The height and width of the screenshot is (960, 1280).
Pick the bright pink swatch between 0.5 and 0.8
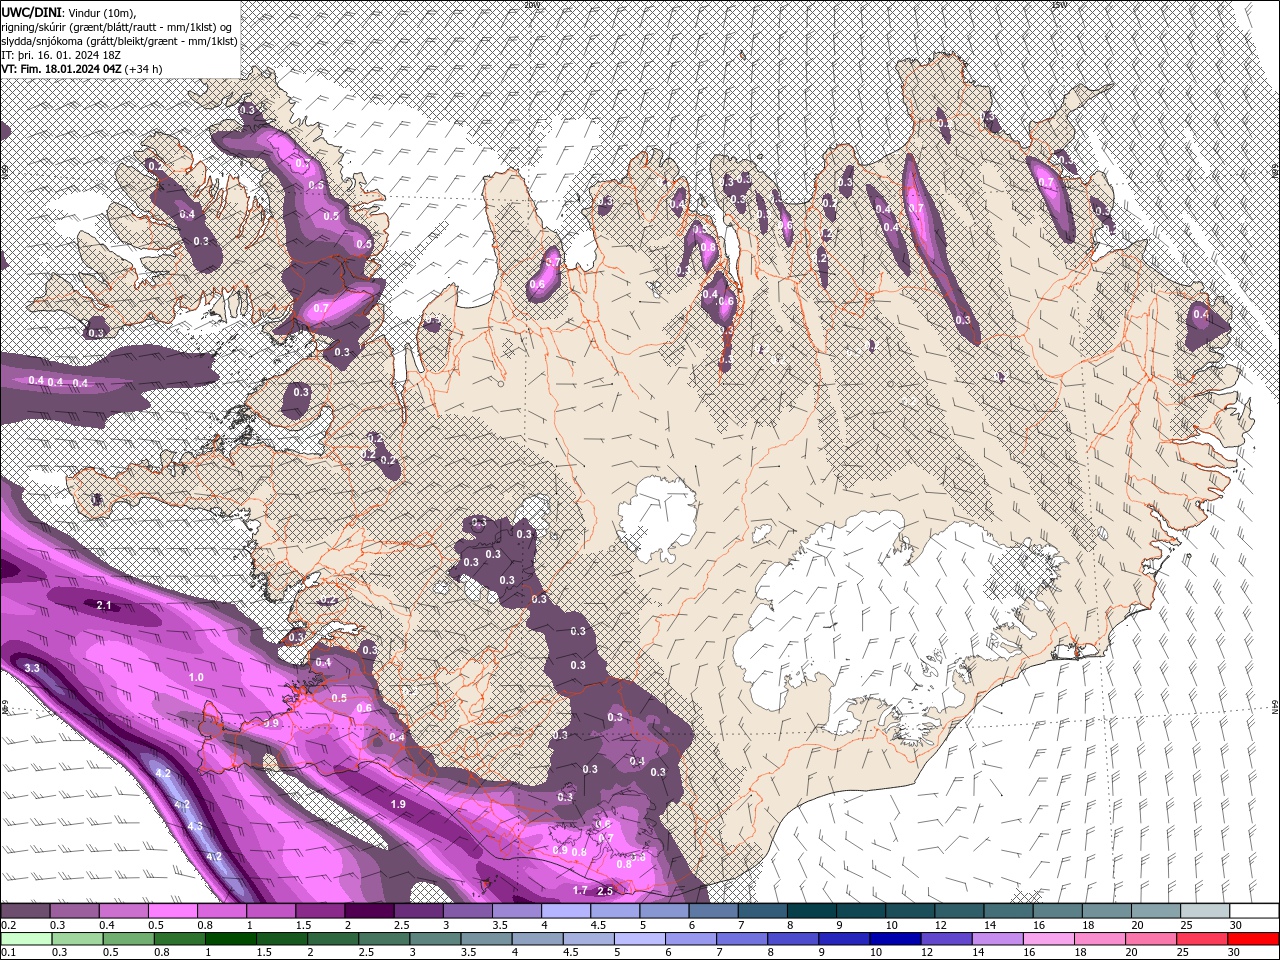coord(172,911)
